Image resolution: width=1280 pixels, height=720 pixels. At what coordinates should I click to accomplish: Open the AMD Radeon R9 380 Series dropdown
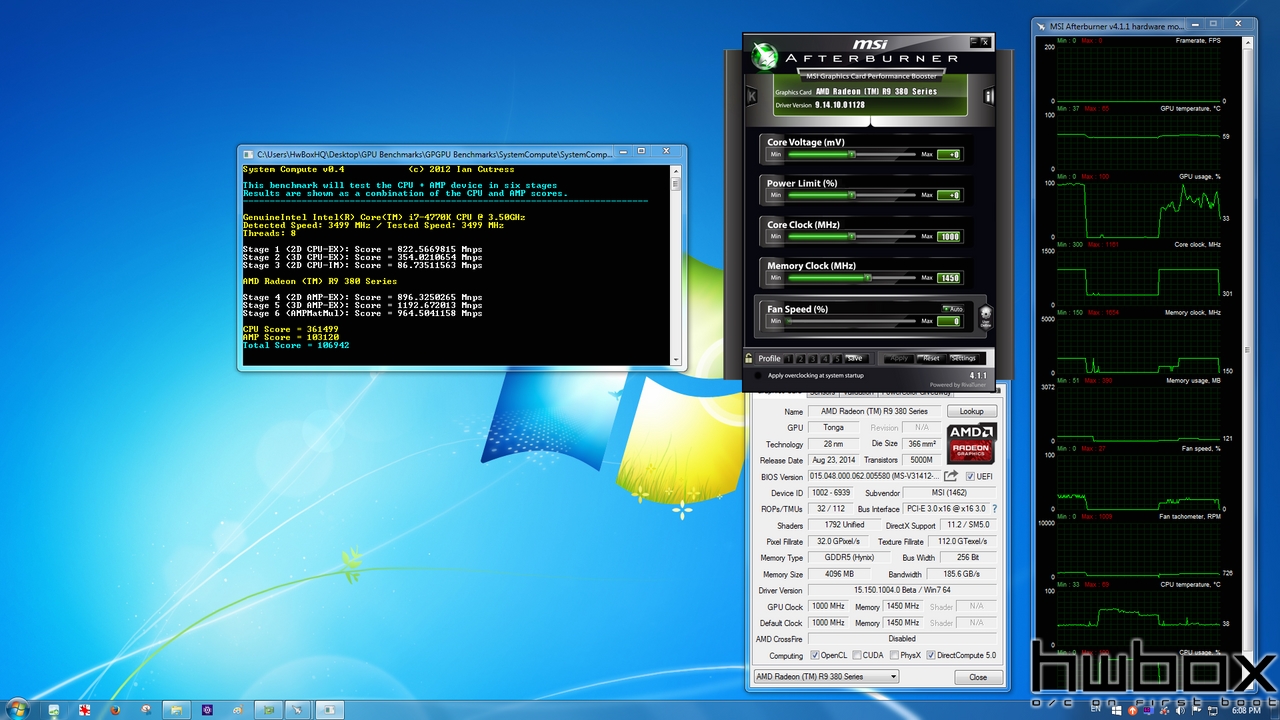coord(826,676)
